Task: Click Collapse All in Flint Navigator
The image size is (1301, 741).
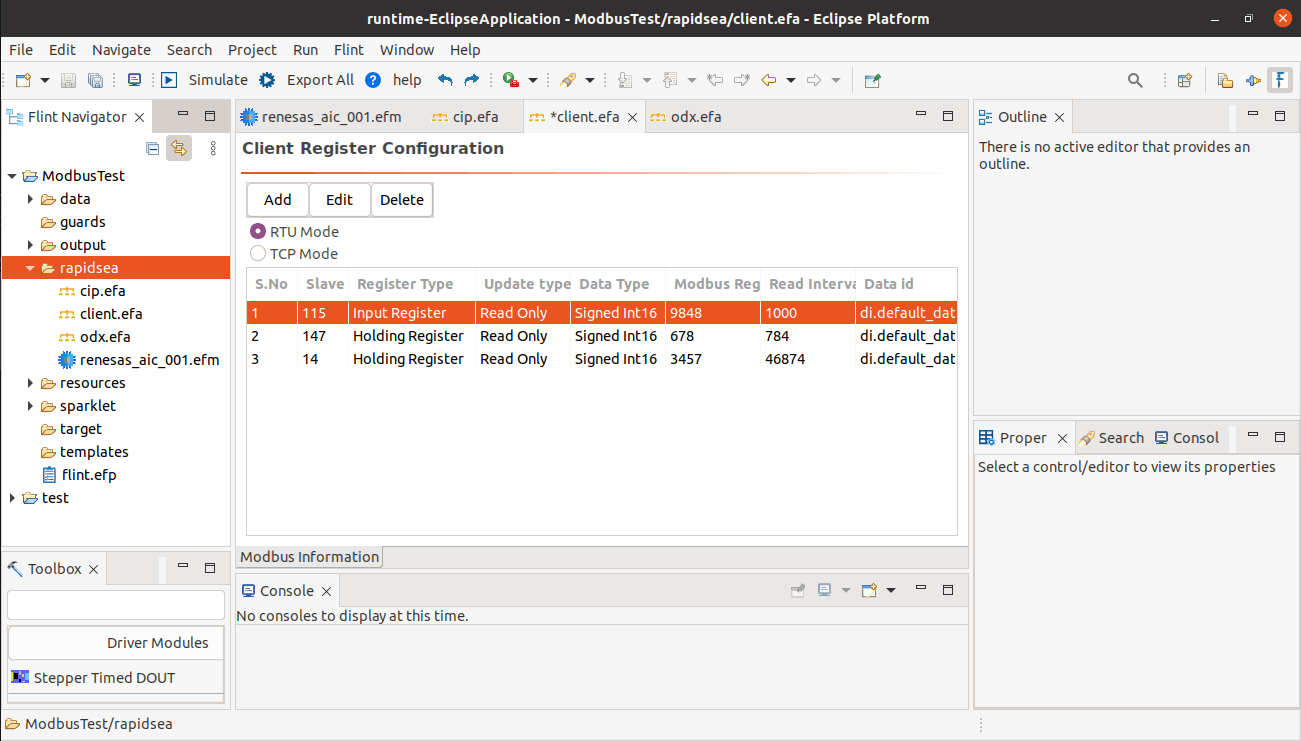Action: [153, 149]
